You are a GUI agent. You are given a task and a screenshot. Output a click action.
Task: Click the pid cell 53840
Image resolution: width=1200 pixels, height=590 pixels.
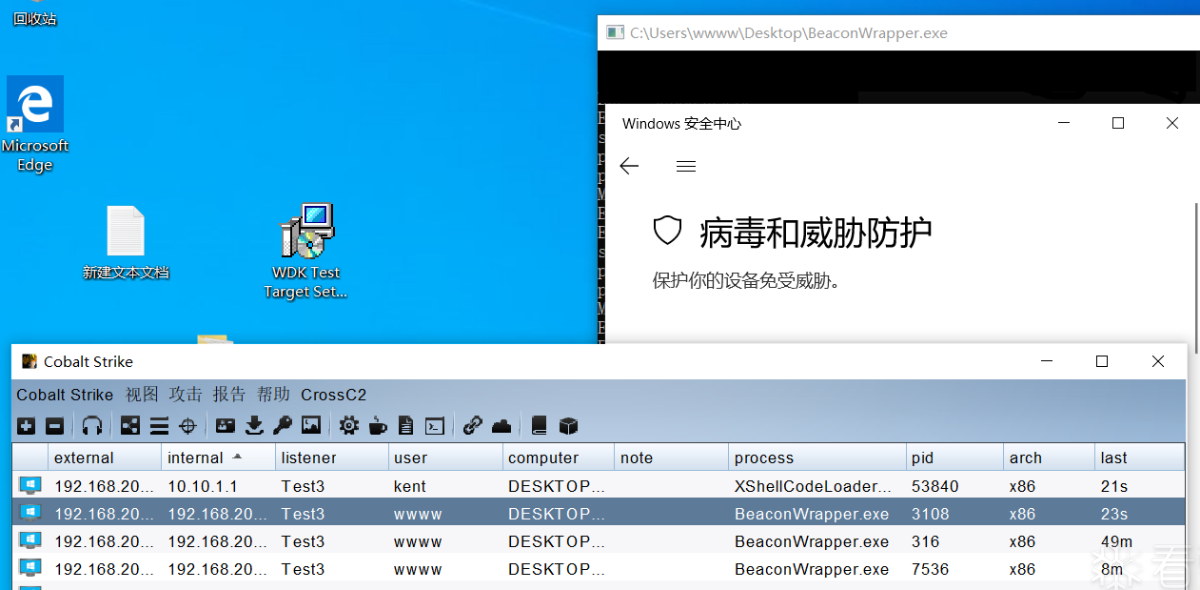pyautogui.click(x=955, y=486)
